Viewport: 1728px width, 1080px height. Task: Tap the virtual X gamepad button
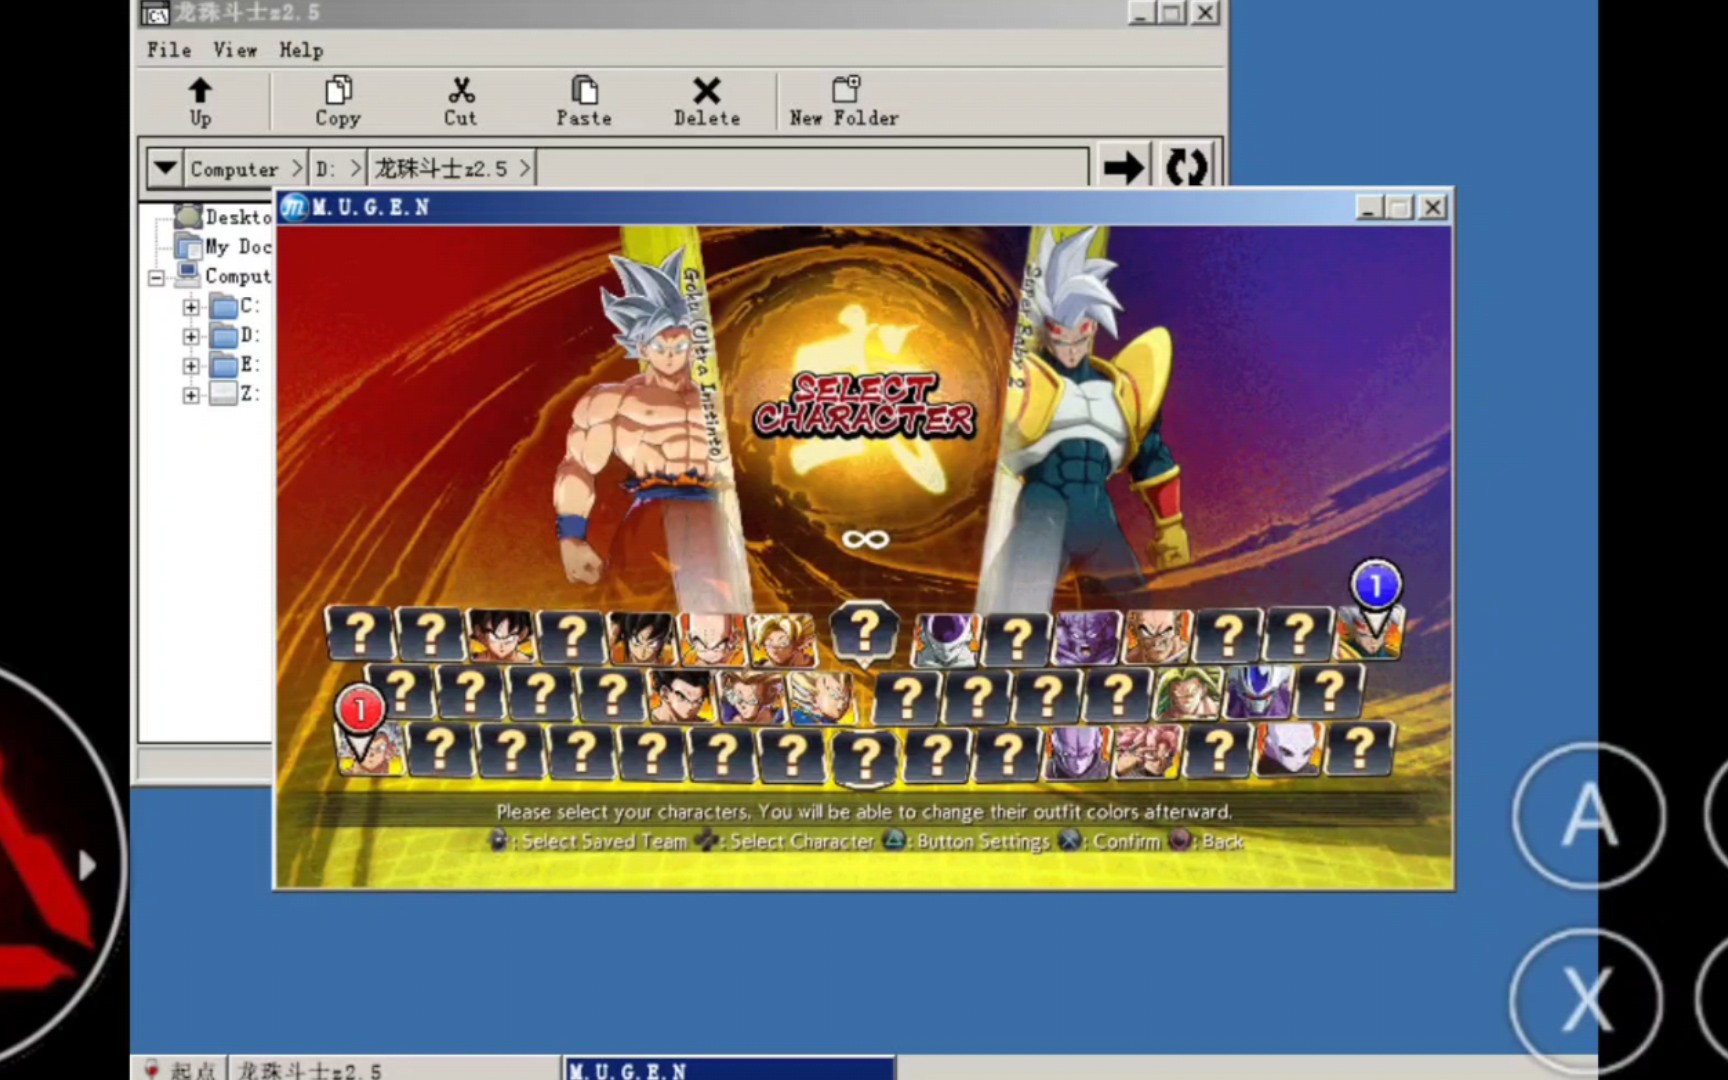[1586, 1001]
